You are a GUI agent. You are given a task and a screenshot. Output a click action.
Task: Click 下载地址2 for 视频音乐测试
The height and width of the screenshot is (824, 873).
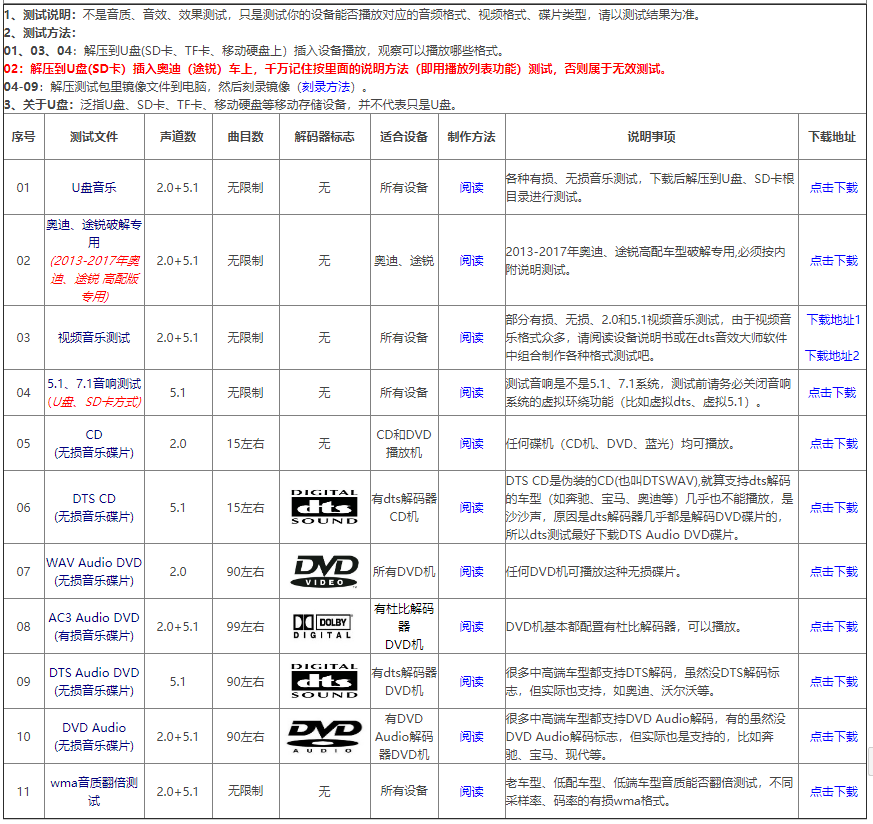click(x=832, y=355)
